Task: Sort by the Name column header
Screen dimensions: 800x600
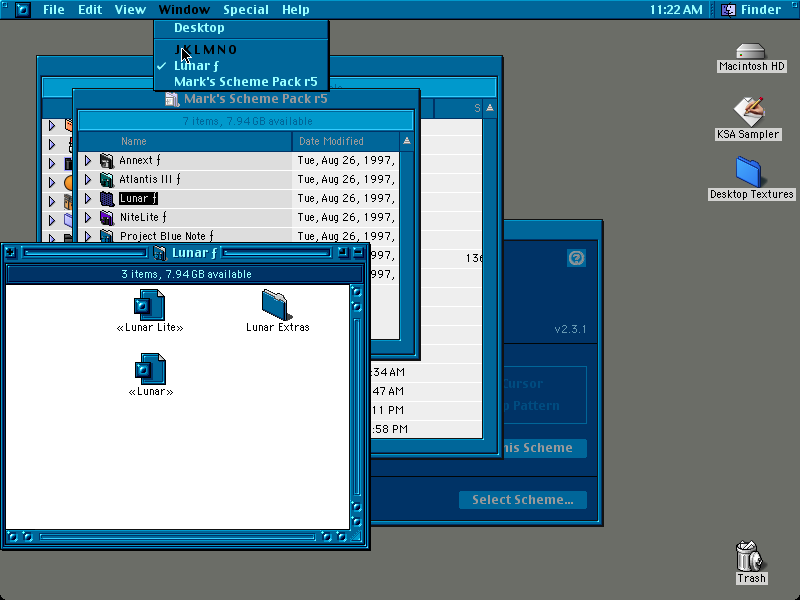Action: pyautogui.click(x=185, y=141)
